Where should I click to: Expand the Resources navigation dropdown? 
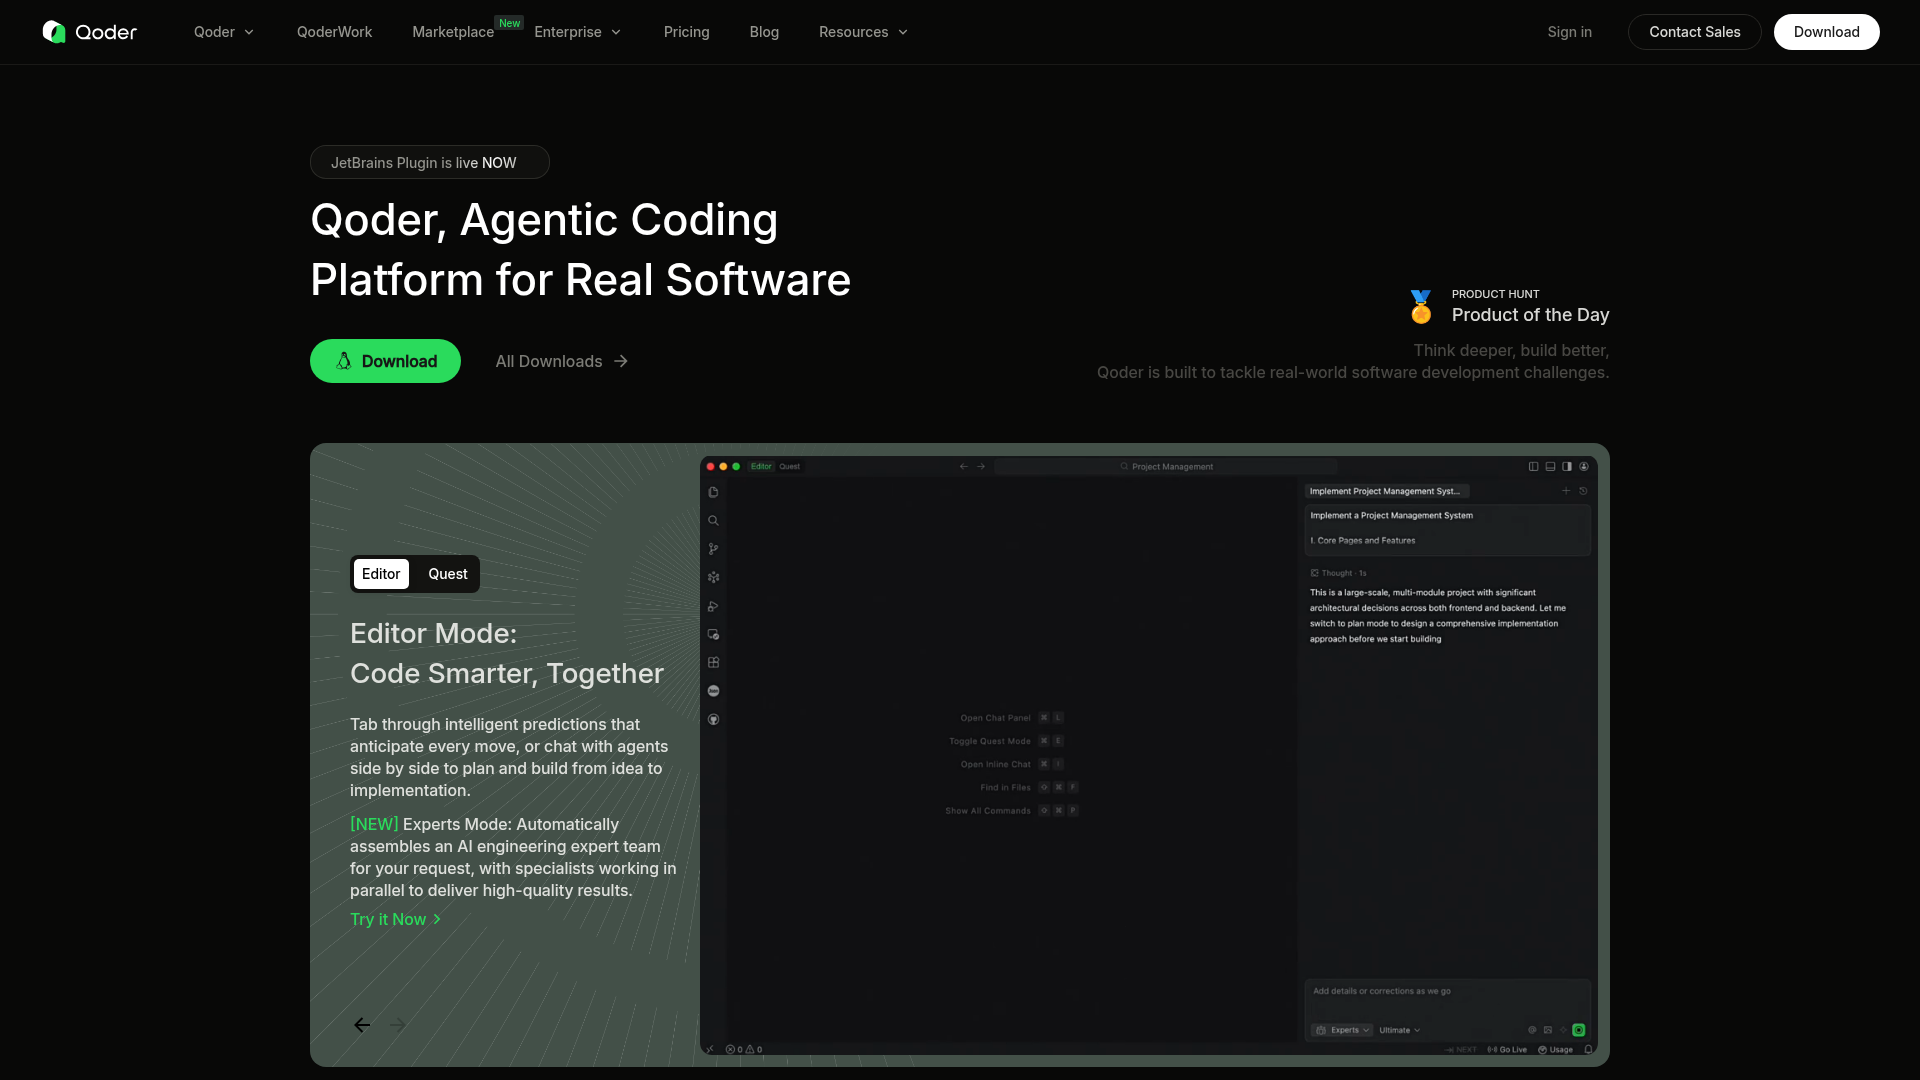(864, 32)
